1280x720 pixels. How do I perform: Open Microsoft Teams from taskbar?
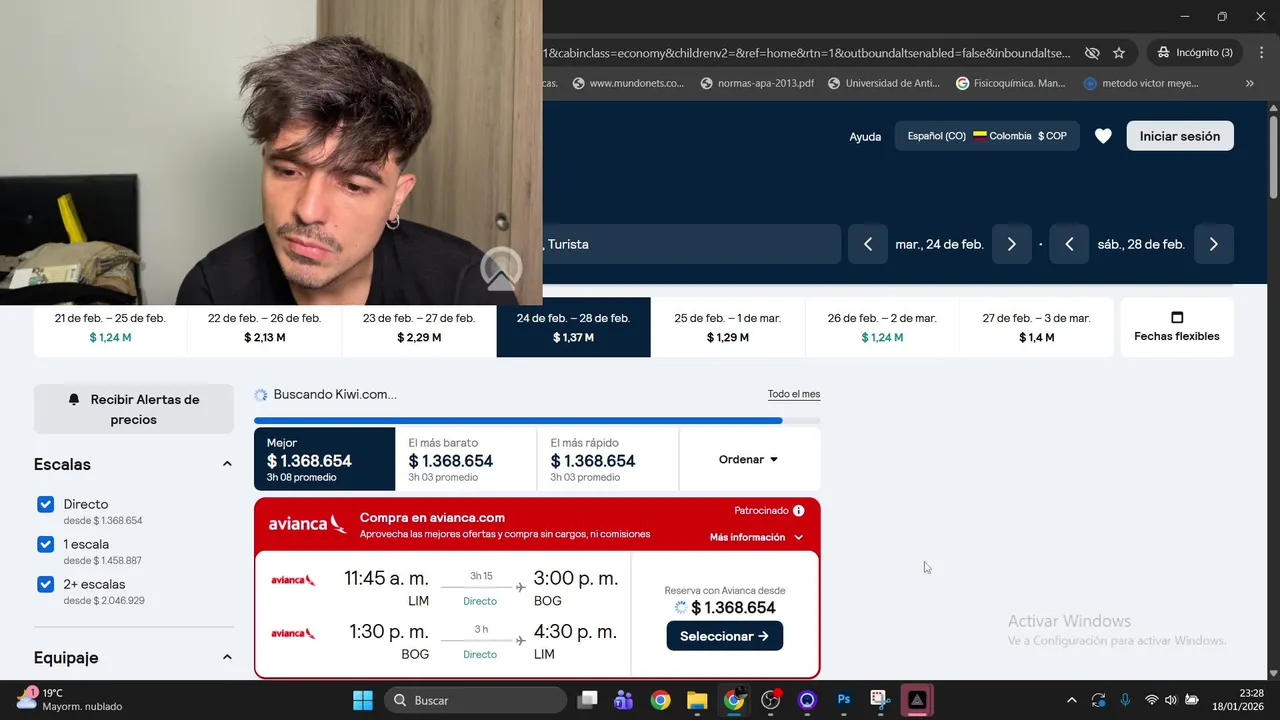[624, 700]
